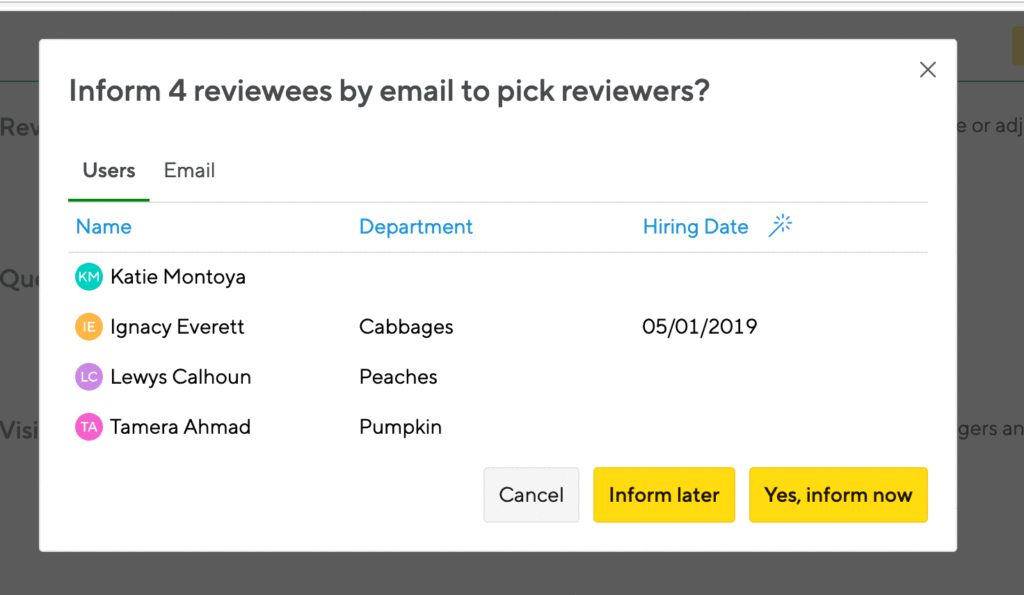This screenshot has height=595, width=1024.
Task: Choose the Inform later button
Action: (664, 495)
